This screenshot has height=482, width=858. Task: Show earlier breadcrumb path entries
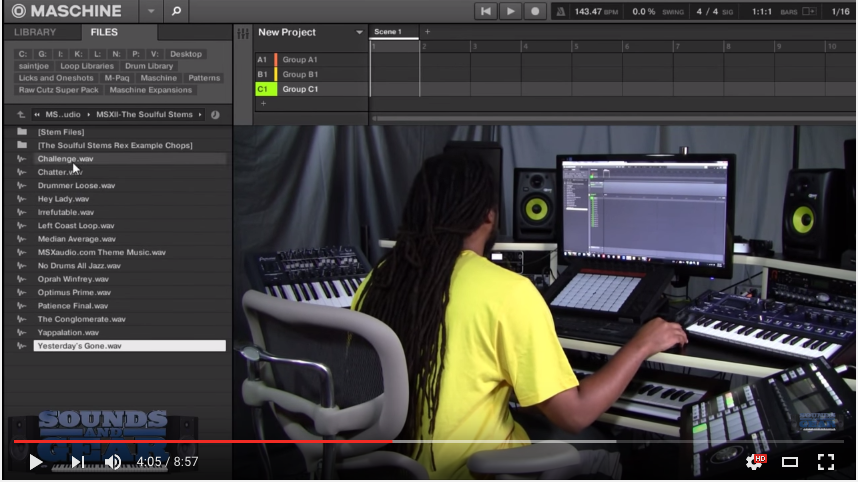[37, 115]
